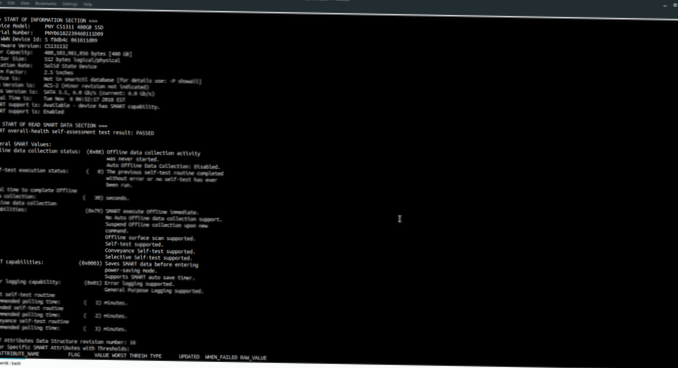678x368 pixels.
Task: Click 'Error logging supported' line
Action: point(139,284)
